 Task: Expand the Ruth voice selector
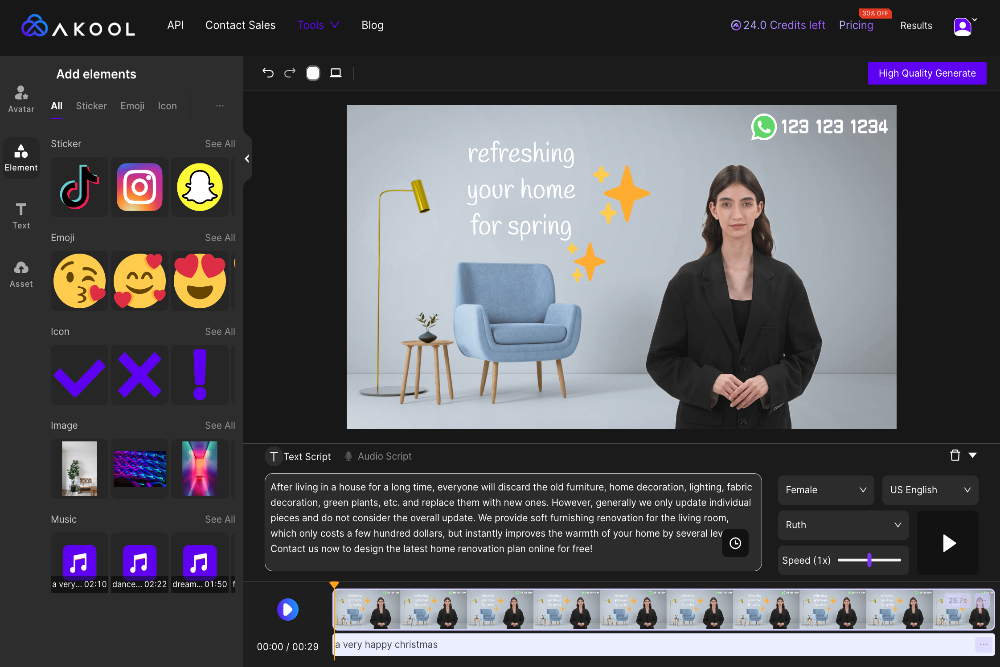(842, 524)
